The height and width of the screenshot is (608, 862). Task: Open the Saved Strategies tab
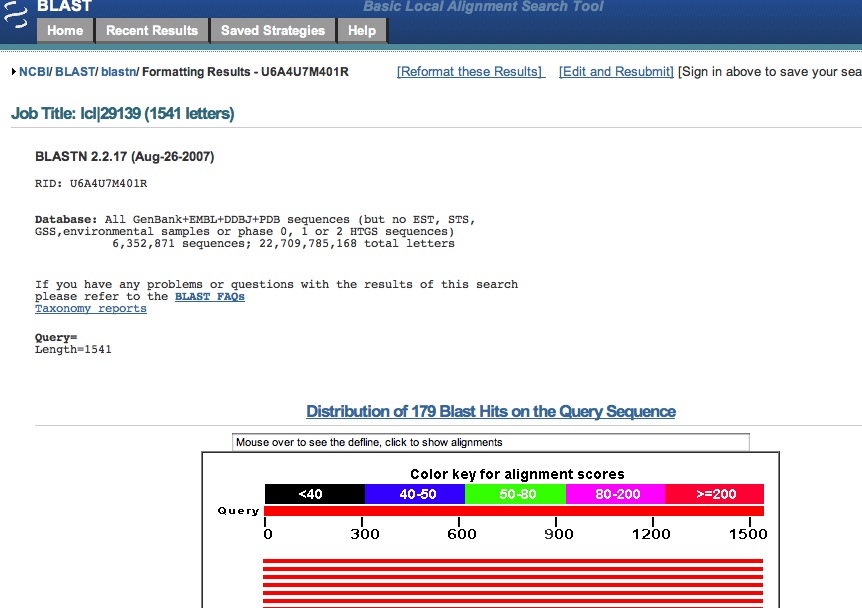click(x=273, y=31)
